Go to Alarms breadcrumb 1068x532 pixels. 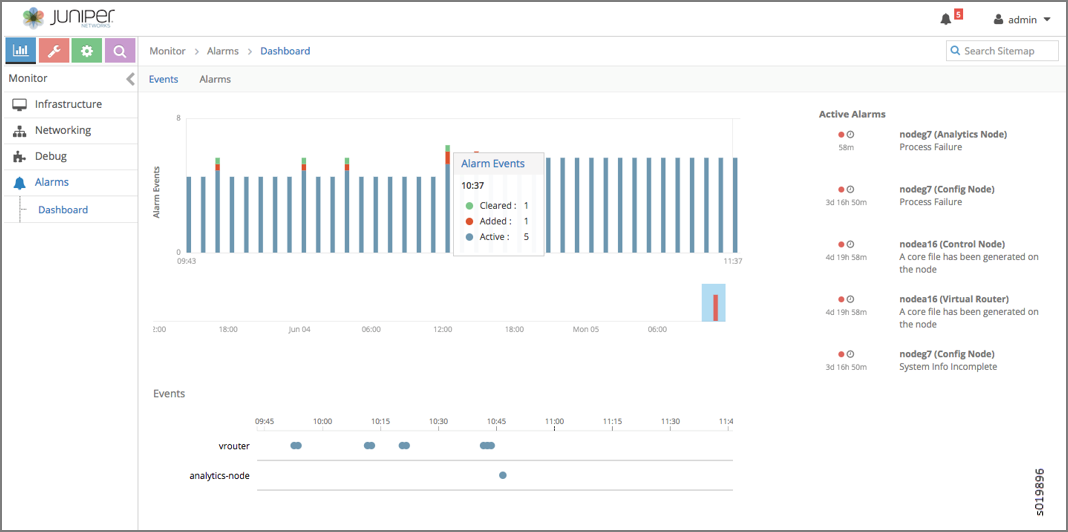pyautogui.click(x=223, y=51)
